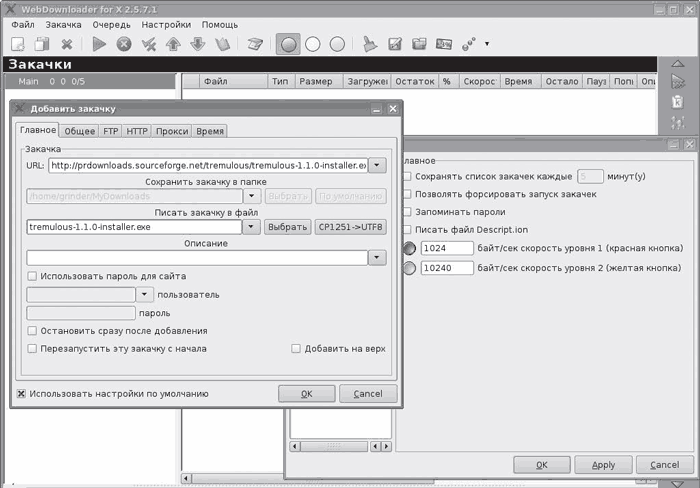Move download up with the up arrow icon
Screen dimensions: 700x488
[173, 44]
